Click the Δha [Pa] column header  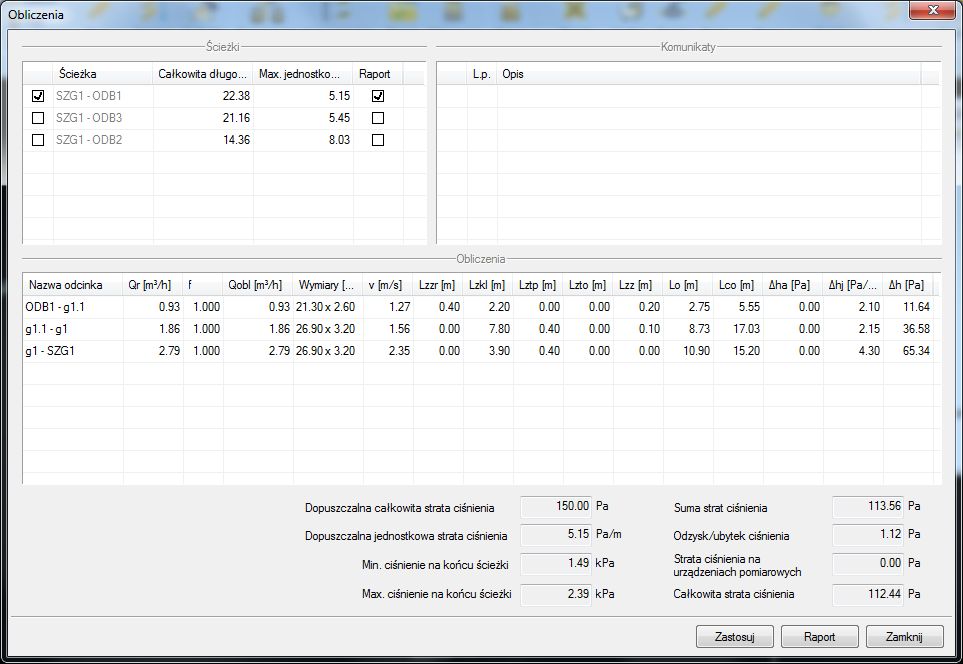(x=793, y=285)
